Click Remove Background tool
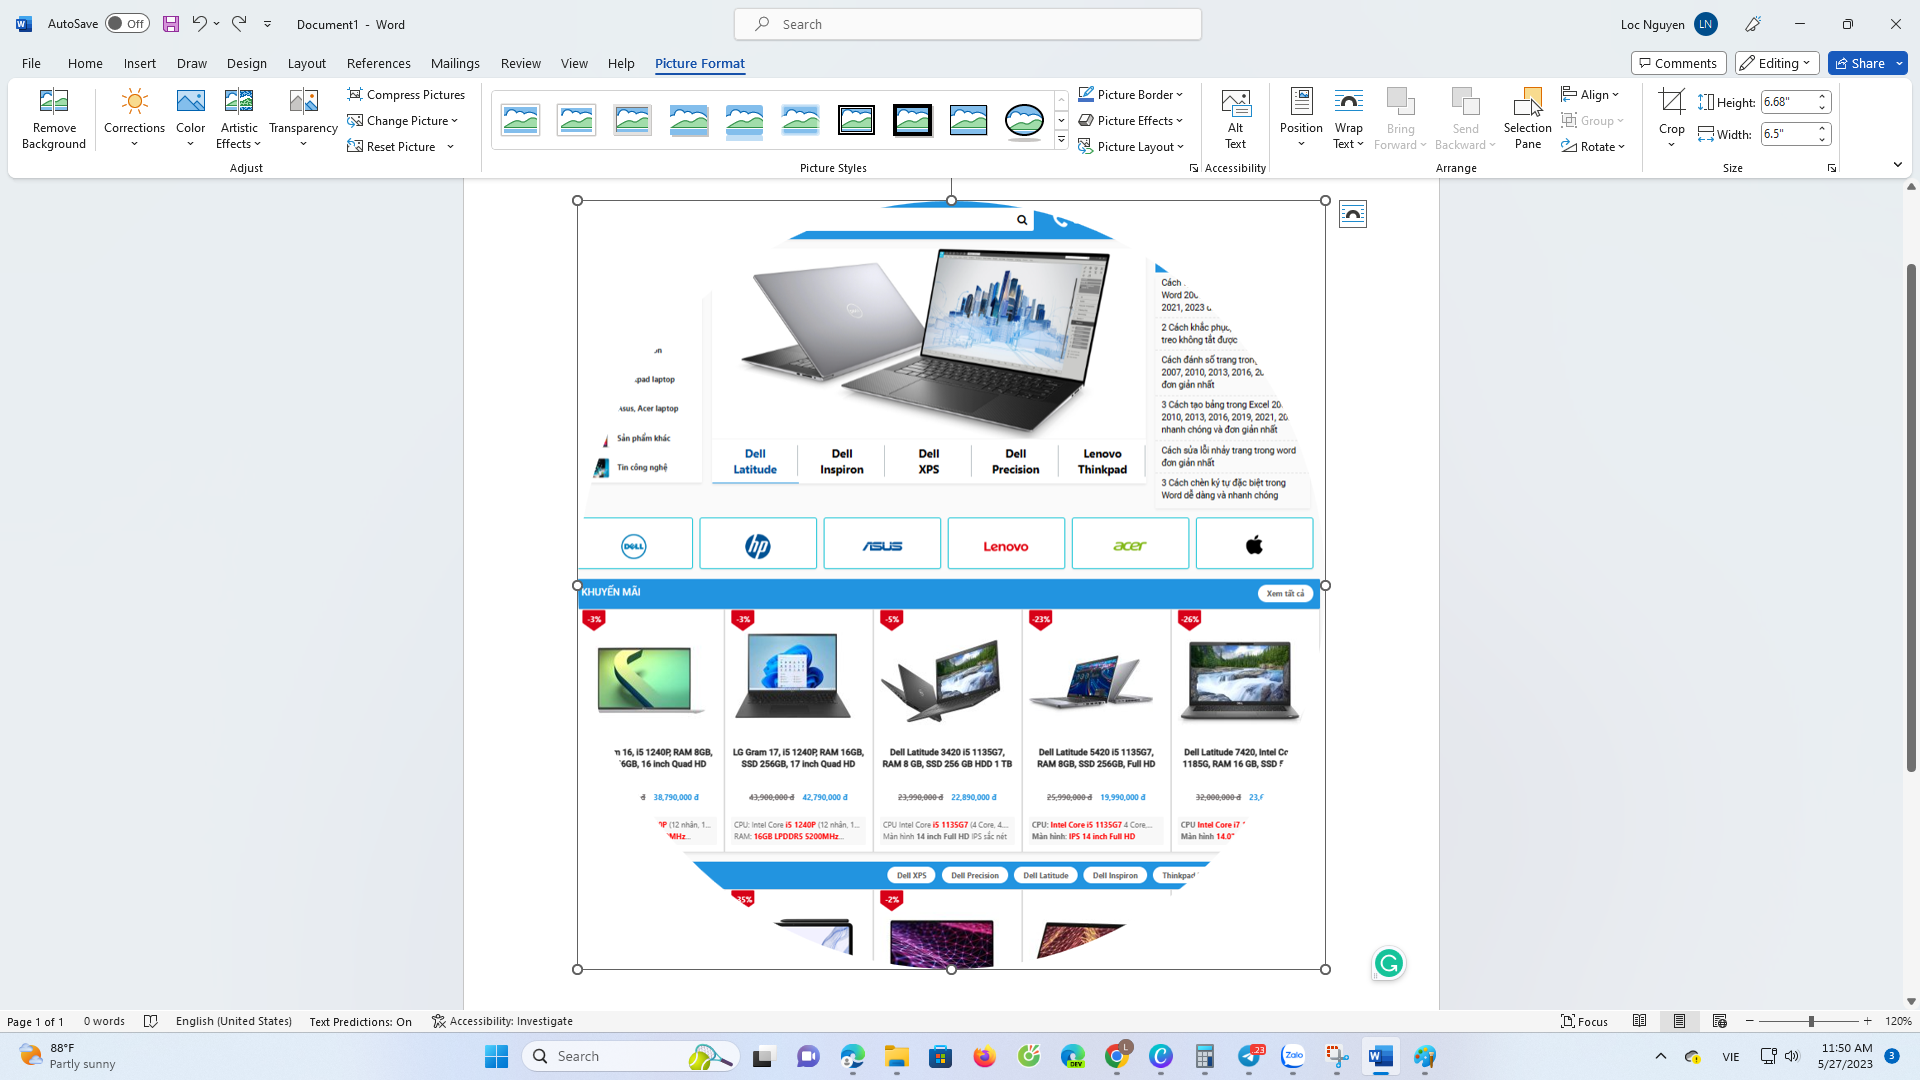This screenshot has height=1080, width=1920. click(x=54, y=119)
